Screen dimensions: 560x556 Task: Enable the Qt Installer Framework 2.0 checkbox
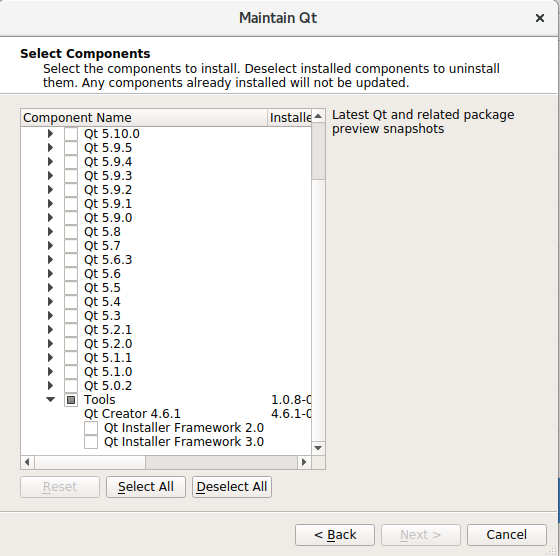pos(91,428)
